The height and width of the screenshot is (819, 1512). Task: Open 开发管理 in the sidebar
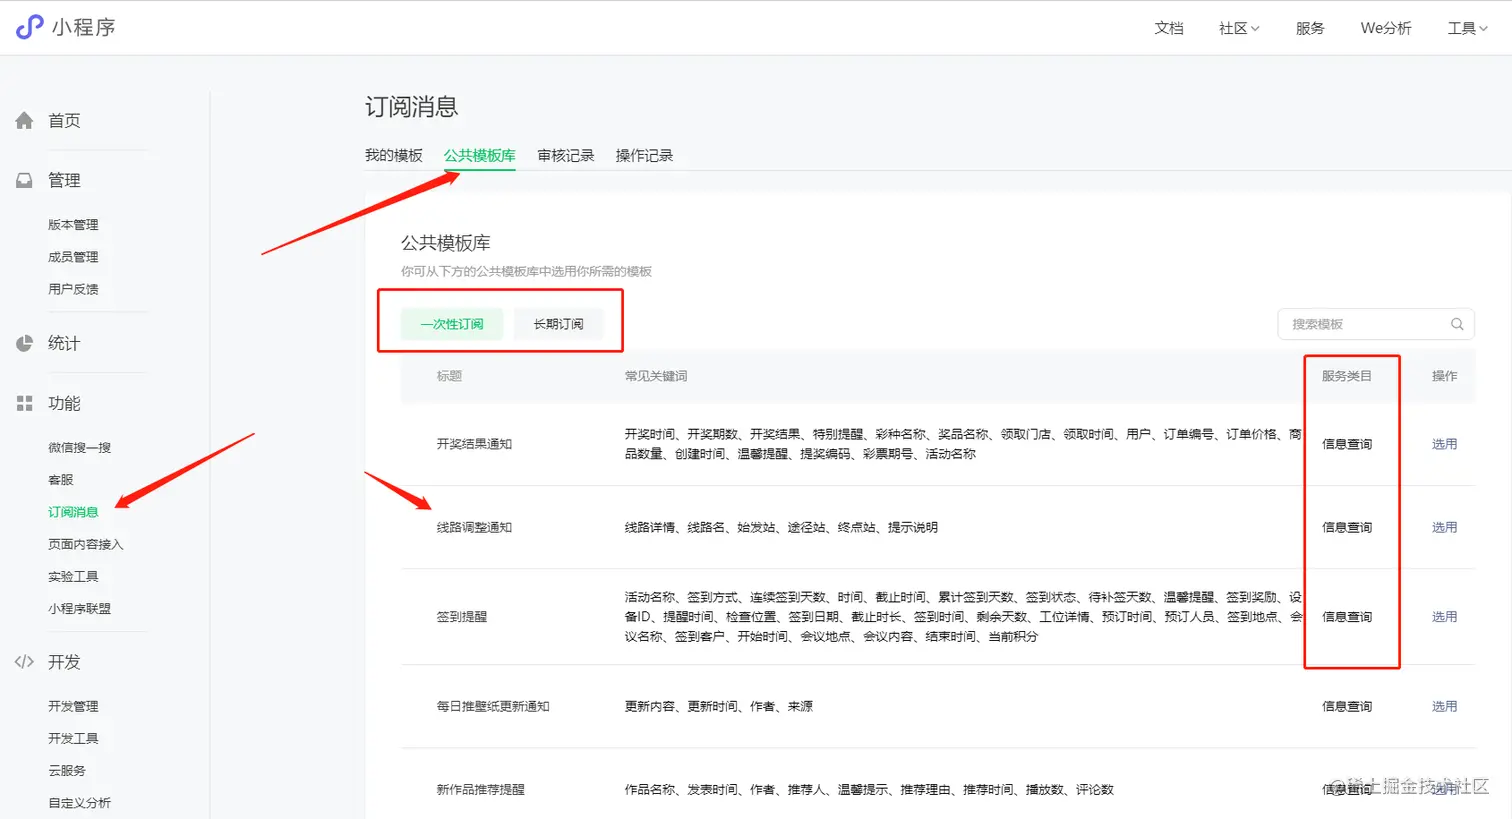[73, 707]
